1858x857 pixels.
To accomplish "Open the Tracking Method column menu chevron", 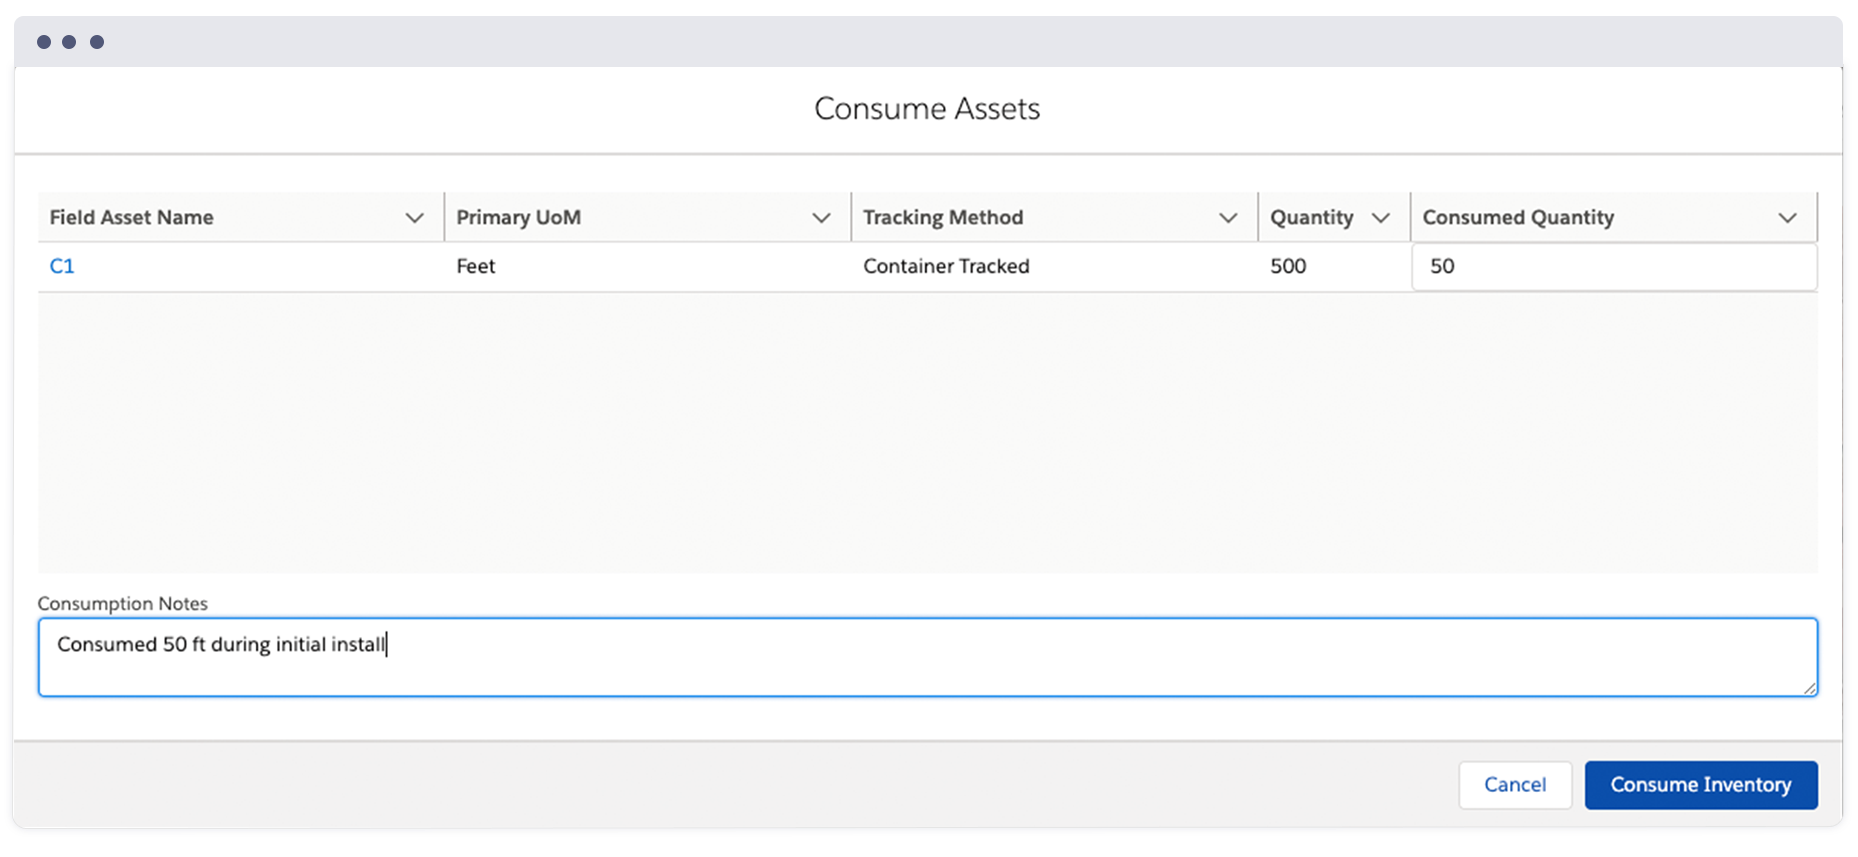I will click(x=1228, y=218).
